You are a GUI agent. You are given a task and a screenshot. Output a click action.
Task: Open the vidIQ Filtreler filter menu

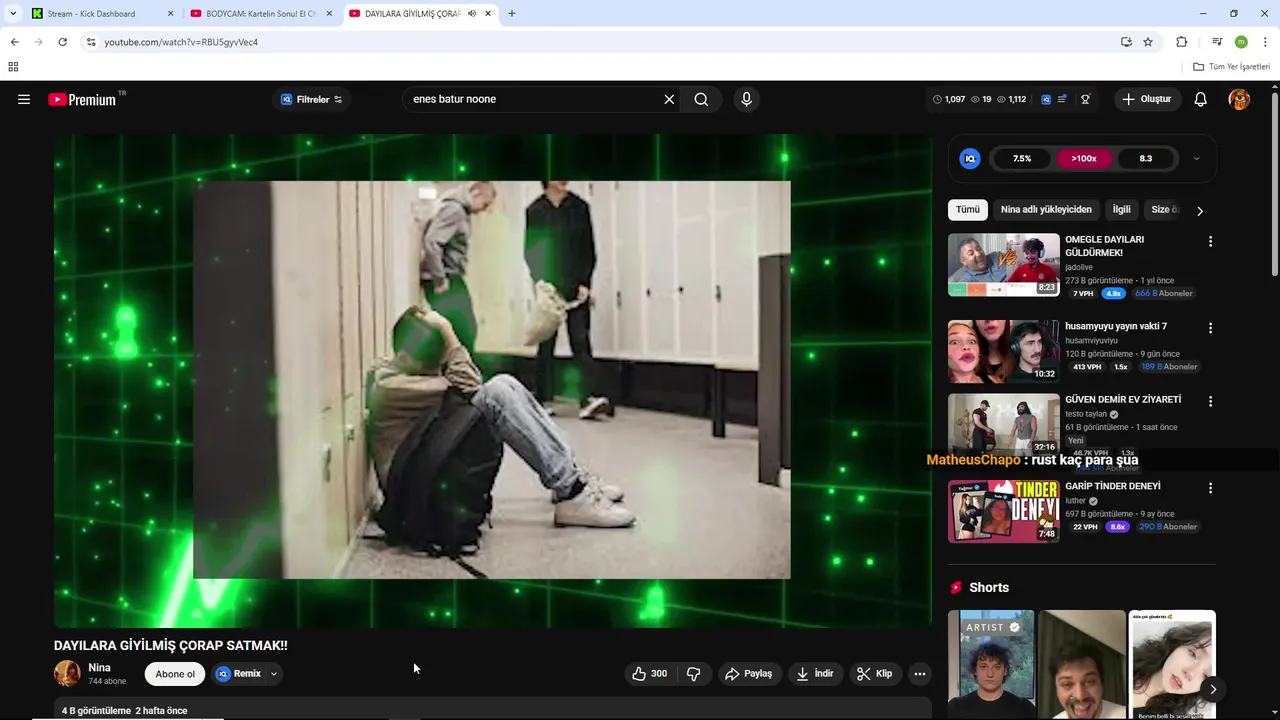coord(312,99)
